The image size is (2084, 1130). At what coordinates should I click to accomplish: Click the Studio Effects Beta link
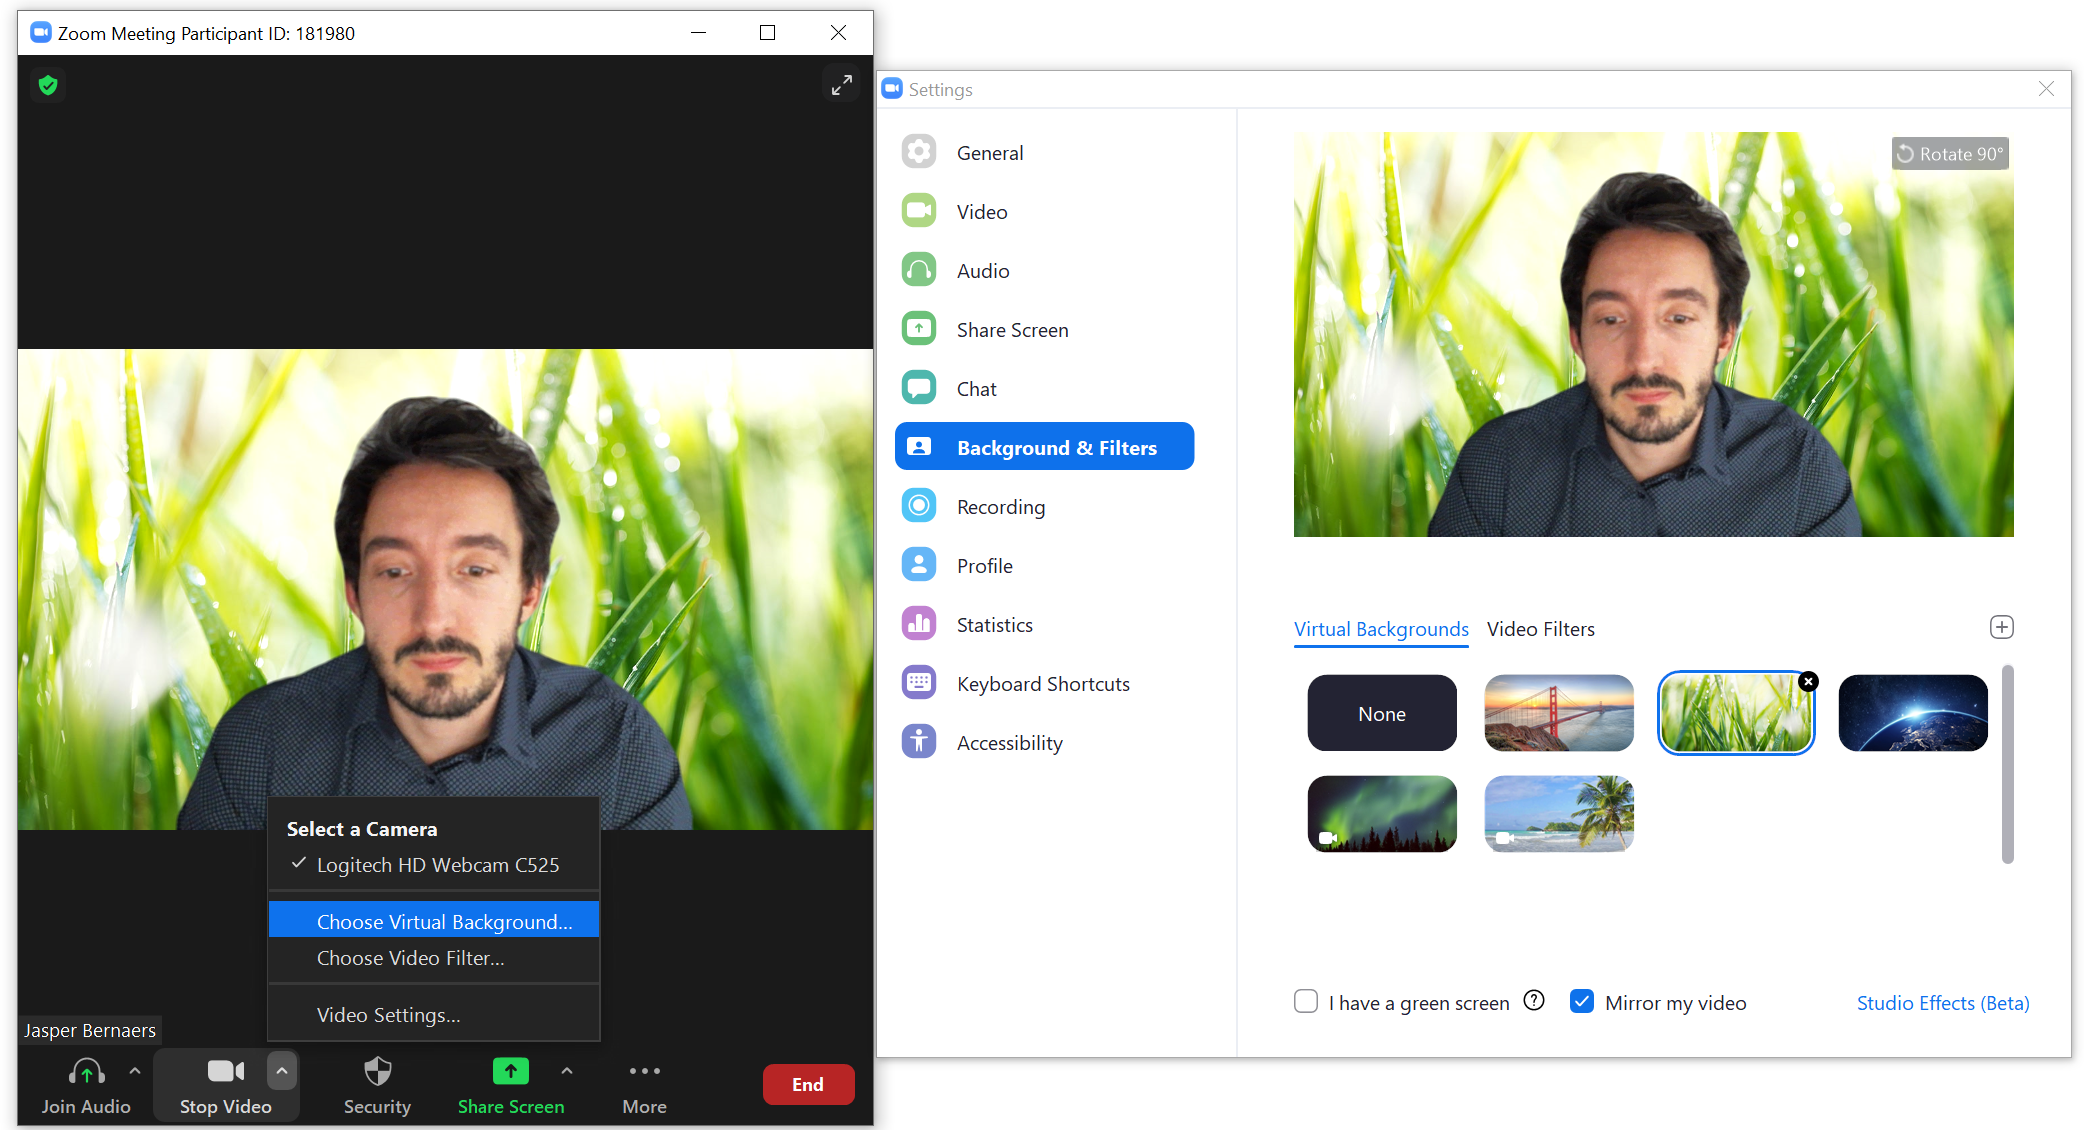[x=1939, y=1003]
